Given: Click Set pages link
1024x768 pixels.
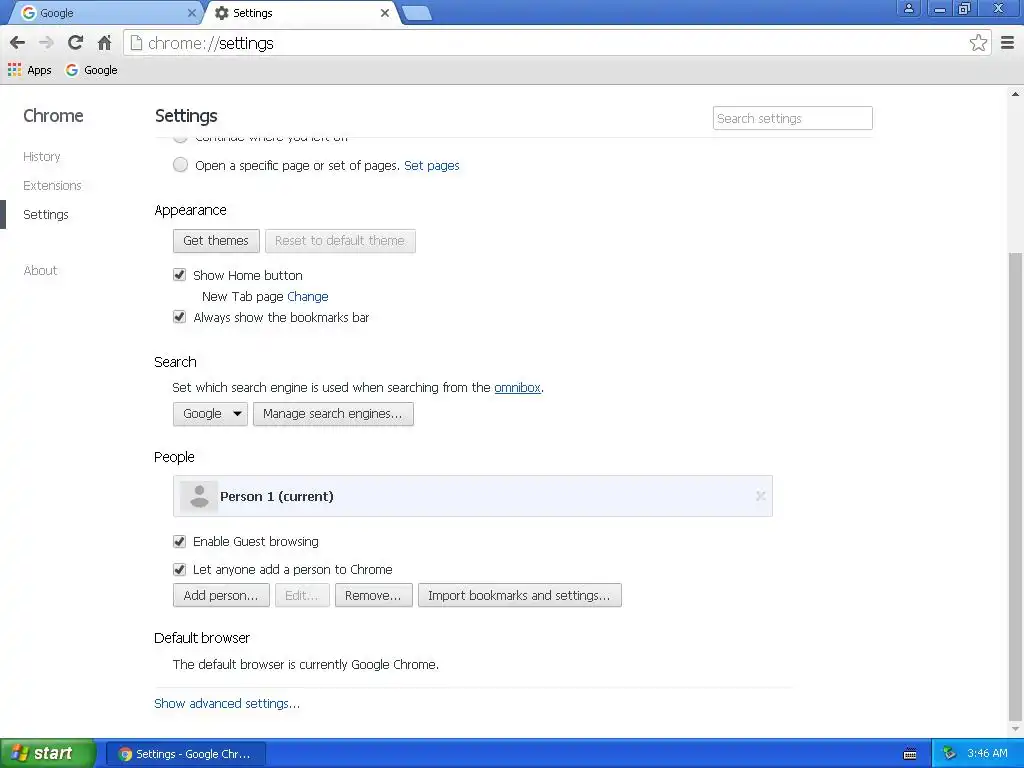Looking at the screenshot, I should [432, 166].
